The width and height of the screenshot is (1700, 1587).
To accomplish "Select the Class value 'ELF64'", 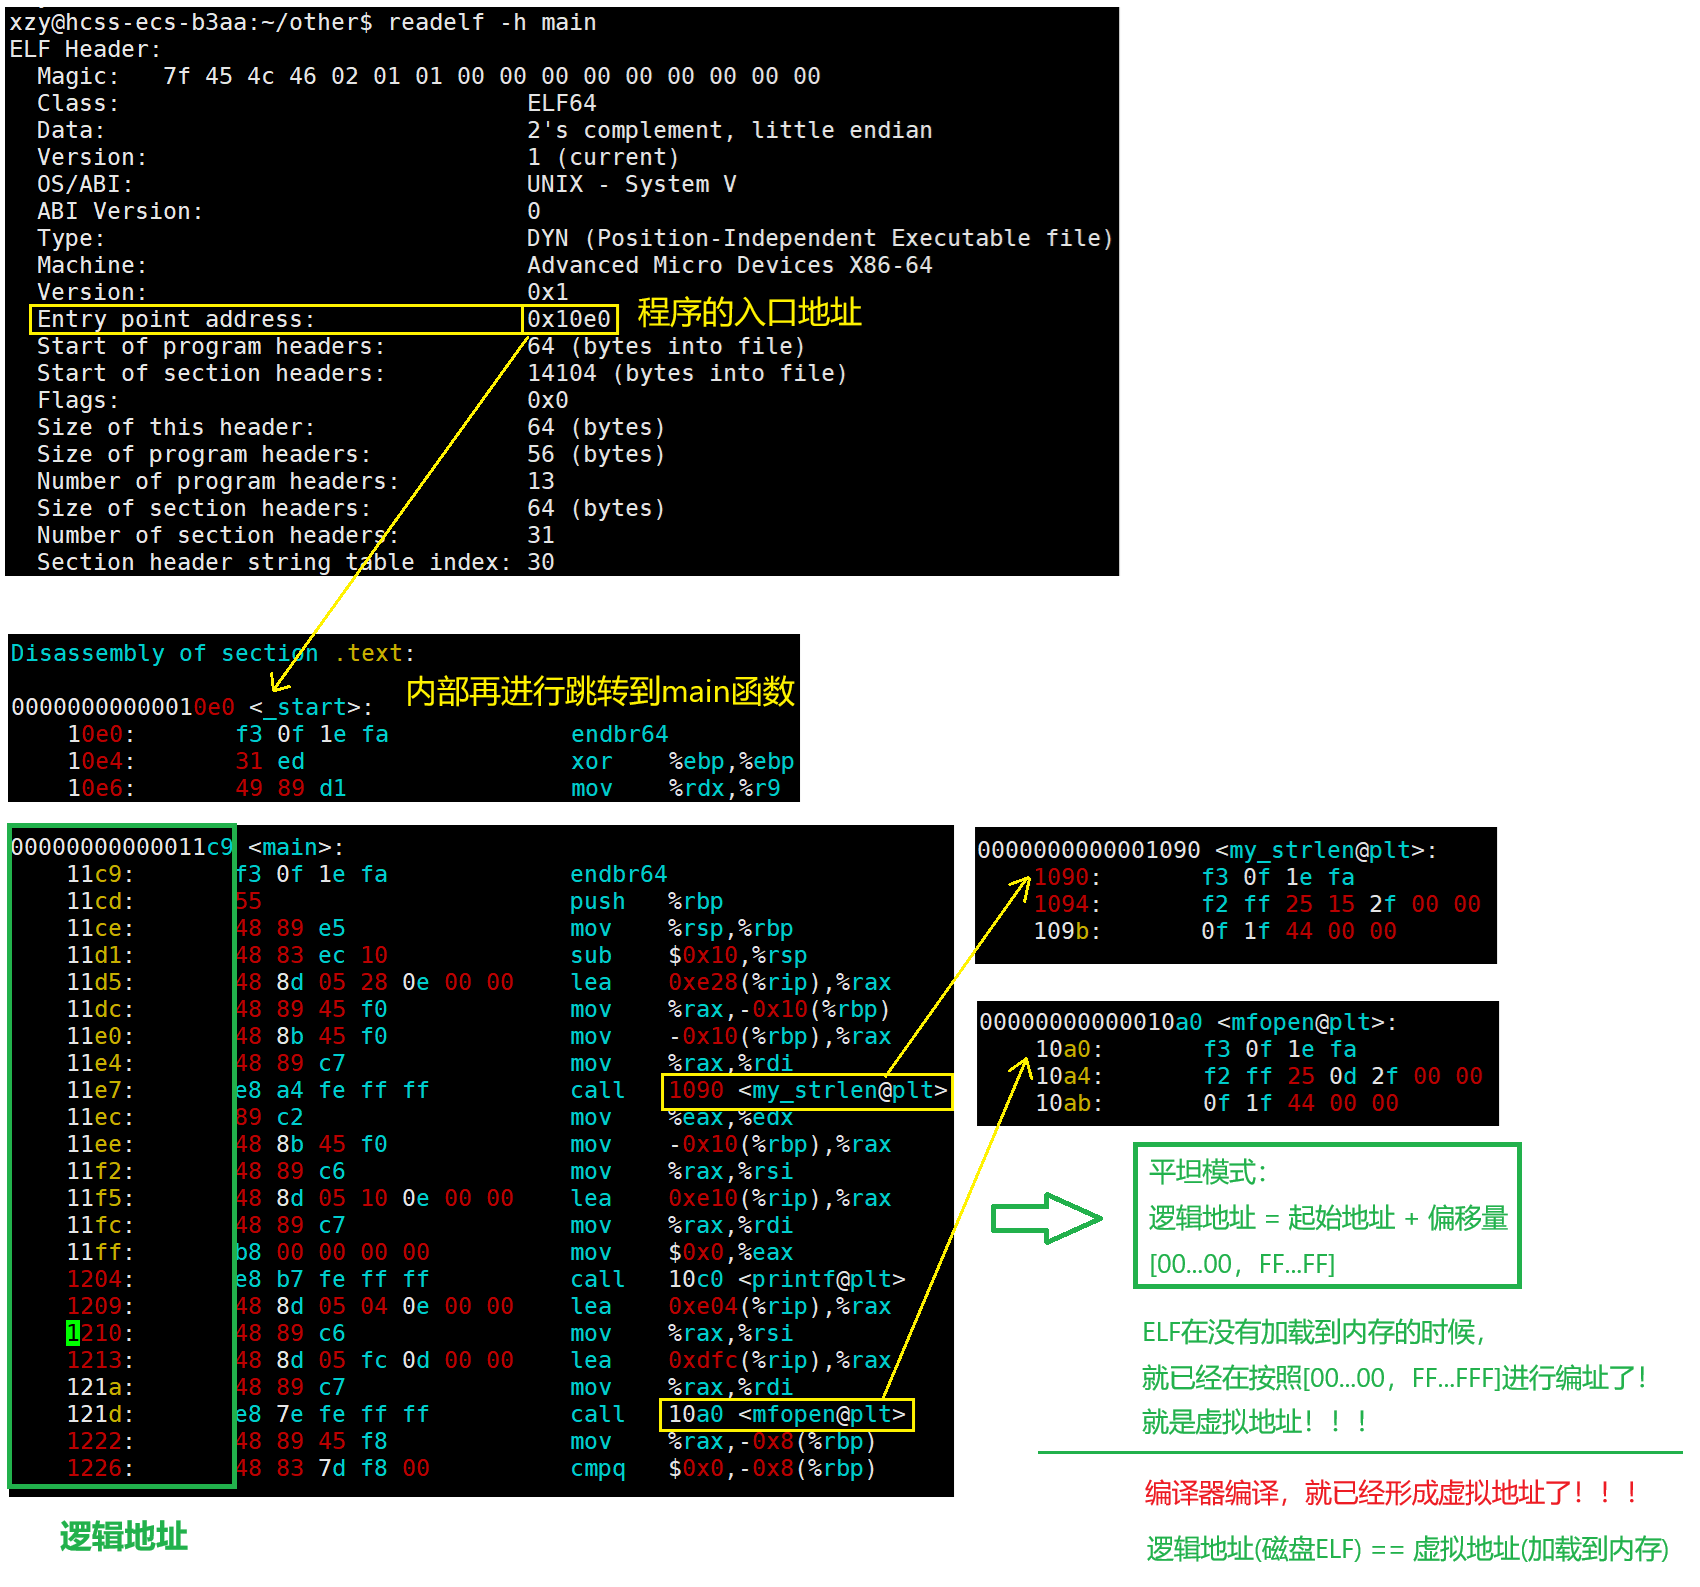I will (562, 103).
